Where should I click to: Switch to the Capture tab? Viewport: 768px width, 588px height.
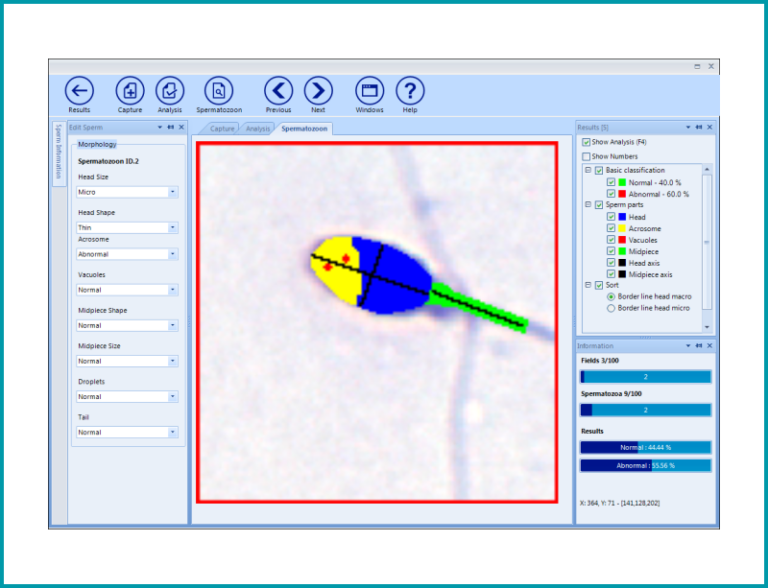[222, 129]
